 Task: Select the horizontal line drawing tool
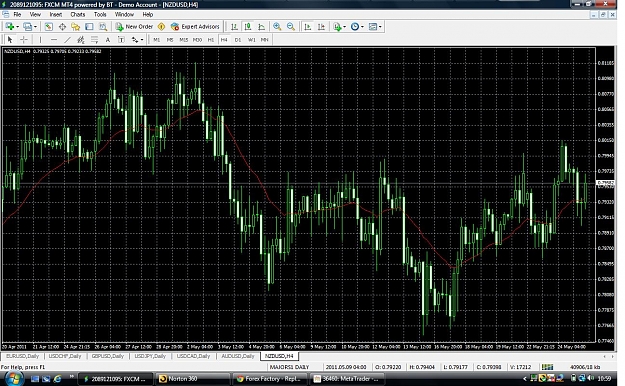[x=54, y=39]
